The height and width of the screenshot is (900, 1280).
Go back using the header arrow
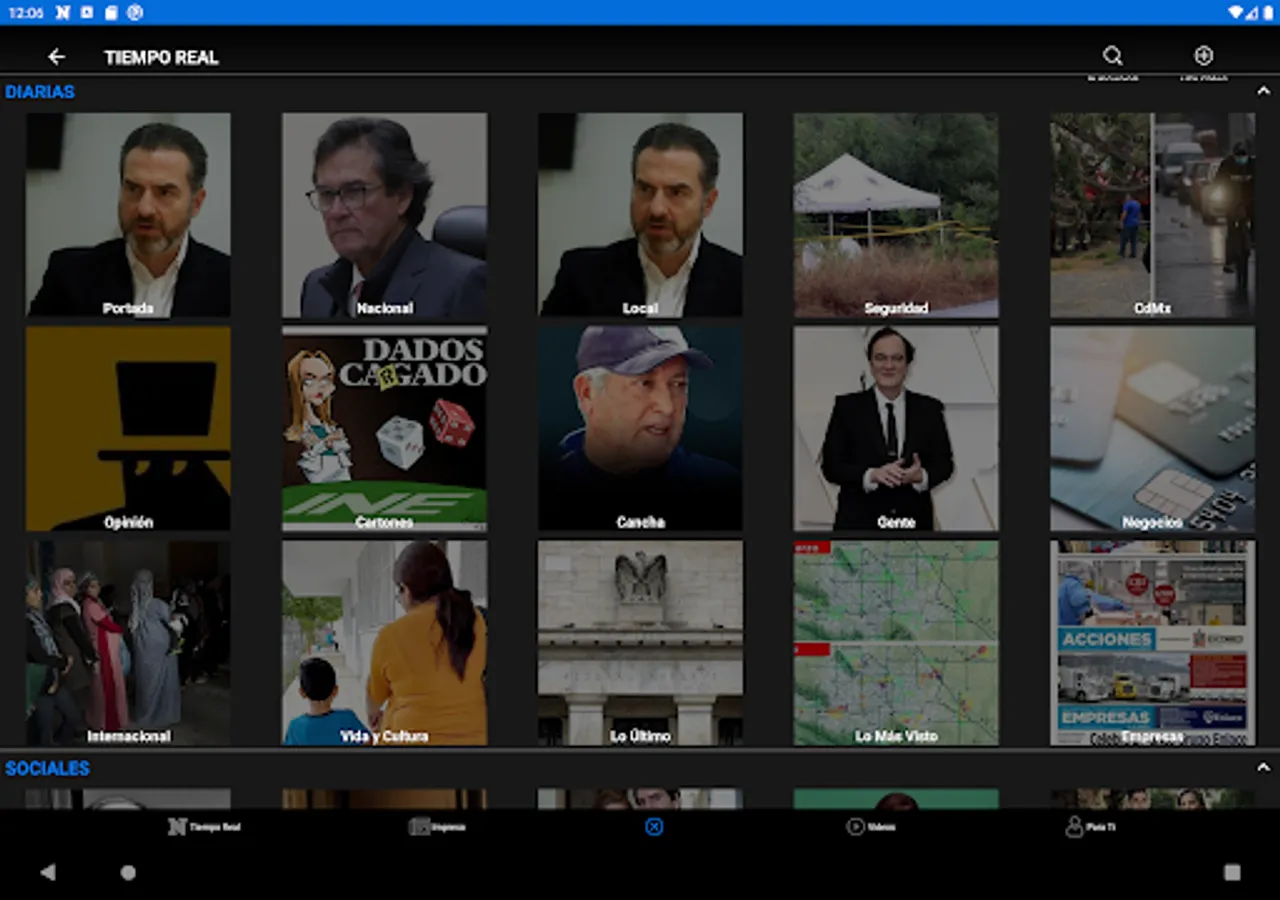[56, 57]
